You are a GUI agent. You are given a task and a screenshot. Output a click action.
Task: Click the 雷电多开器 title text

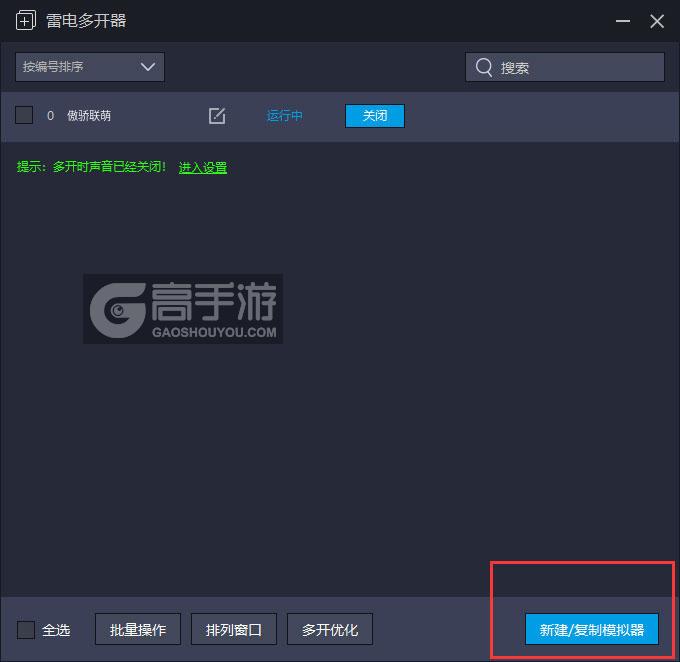point(86,21)
